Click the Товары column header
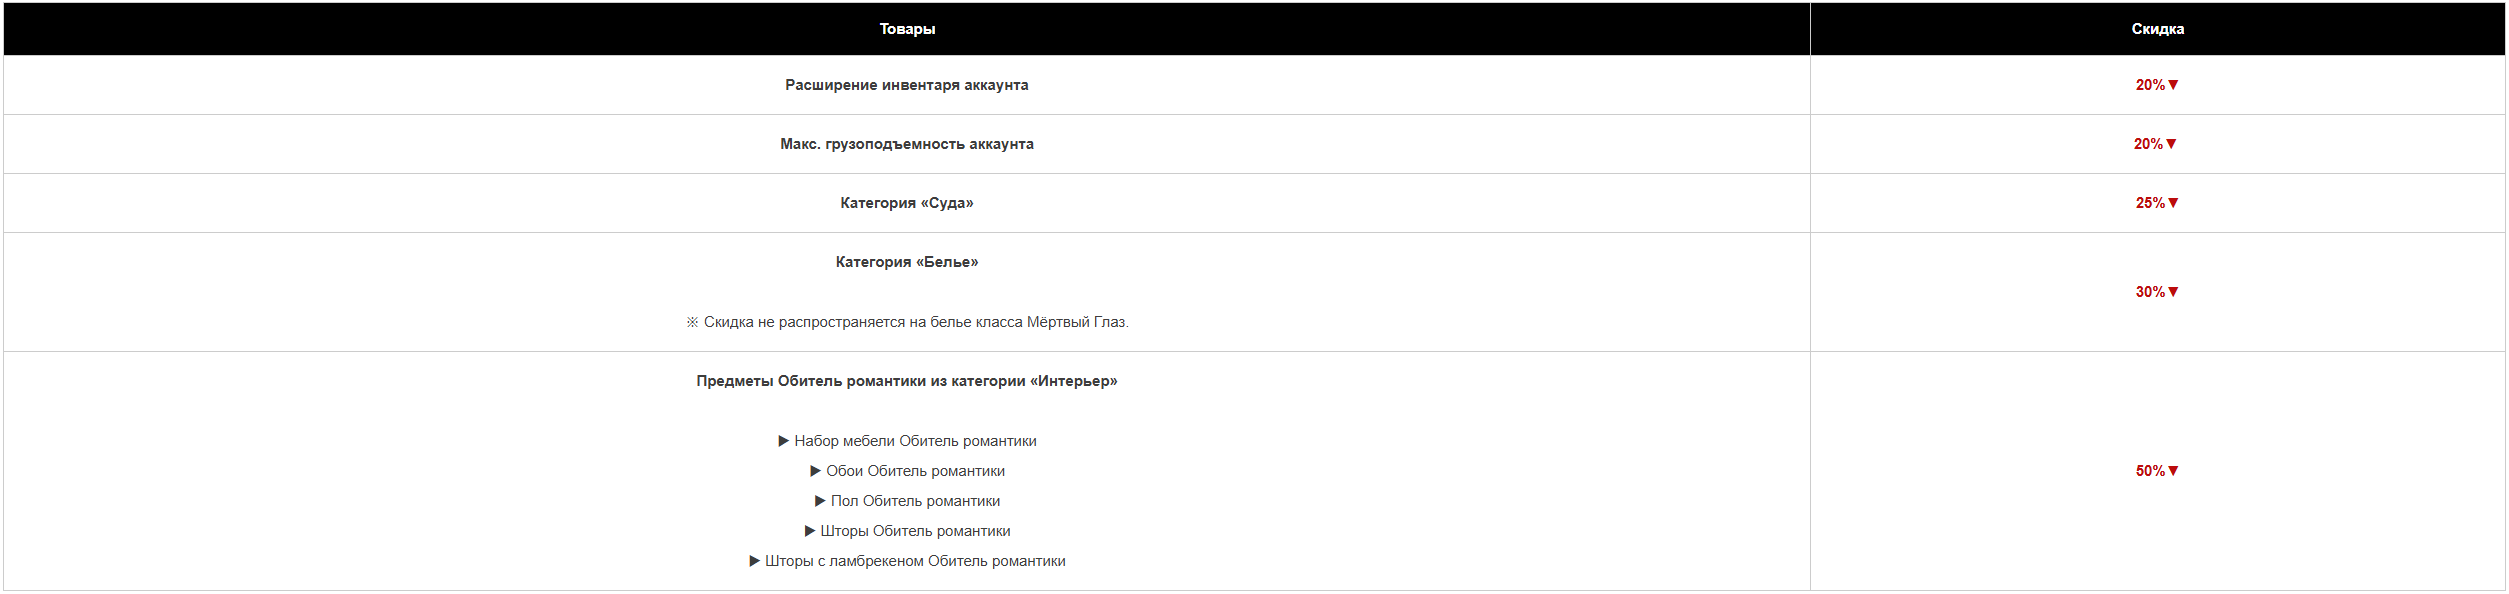 [x=907, y=29]
